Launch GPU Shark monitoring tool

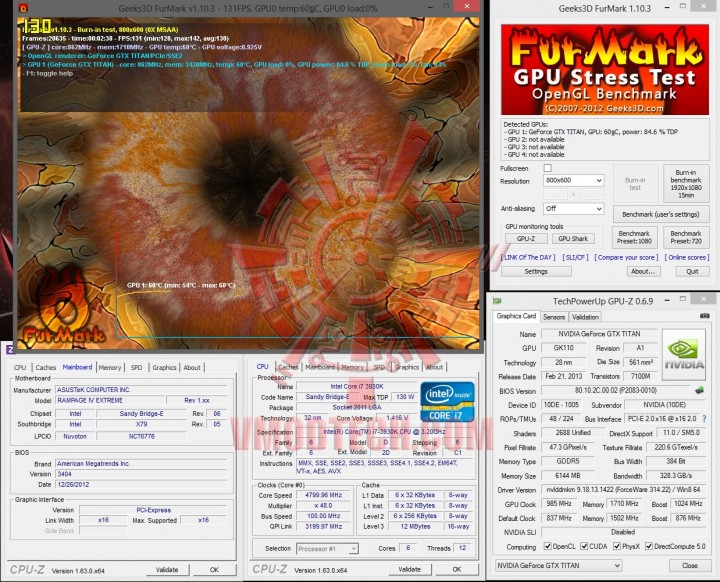point(573,239)
